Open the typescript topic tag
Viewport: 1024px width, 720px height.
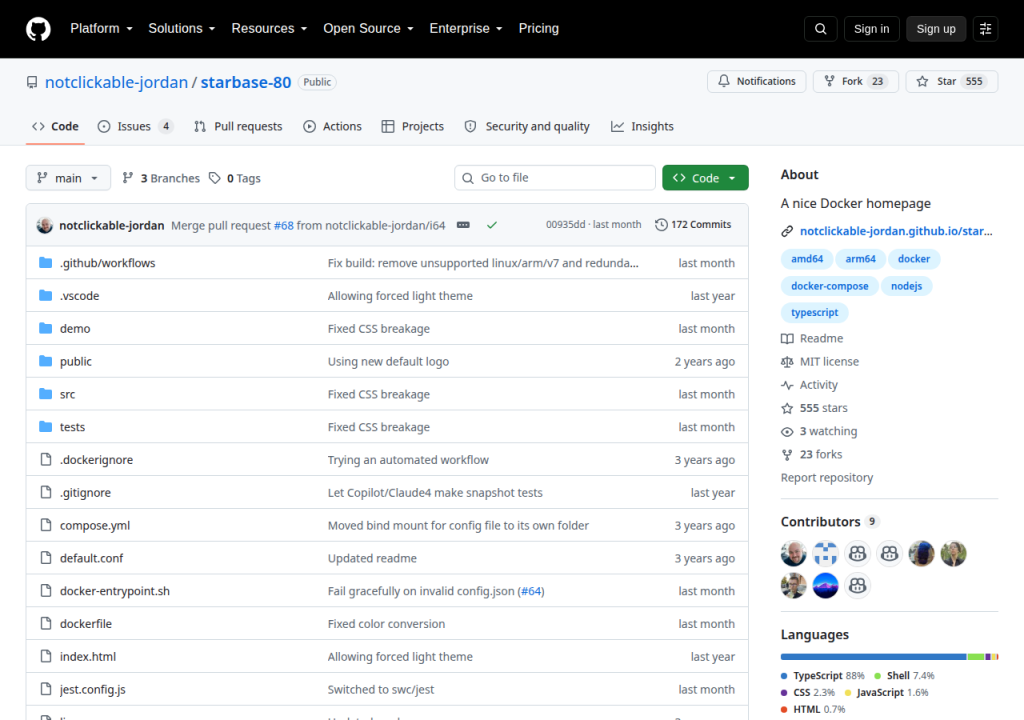pos(814,312)
